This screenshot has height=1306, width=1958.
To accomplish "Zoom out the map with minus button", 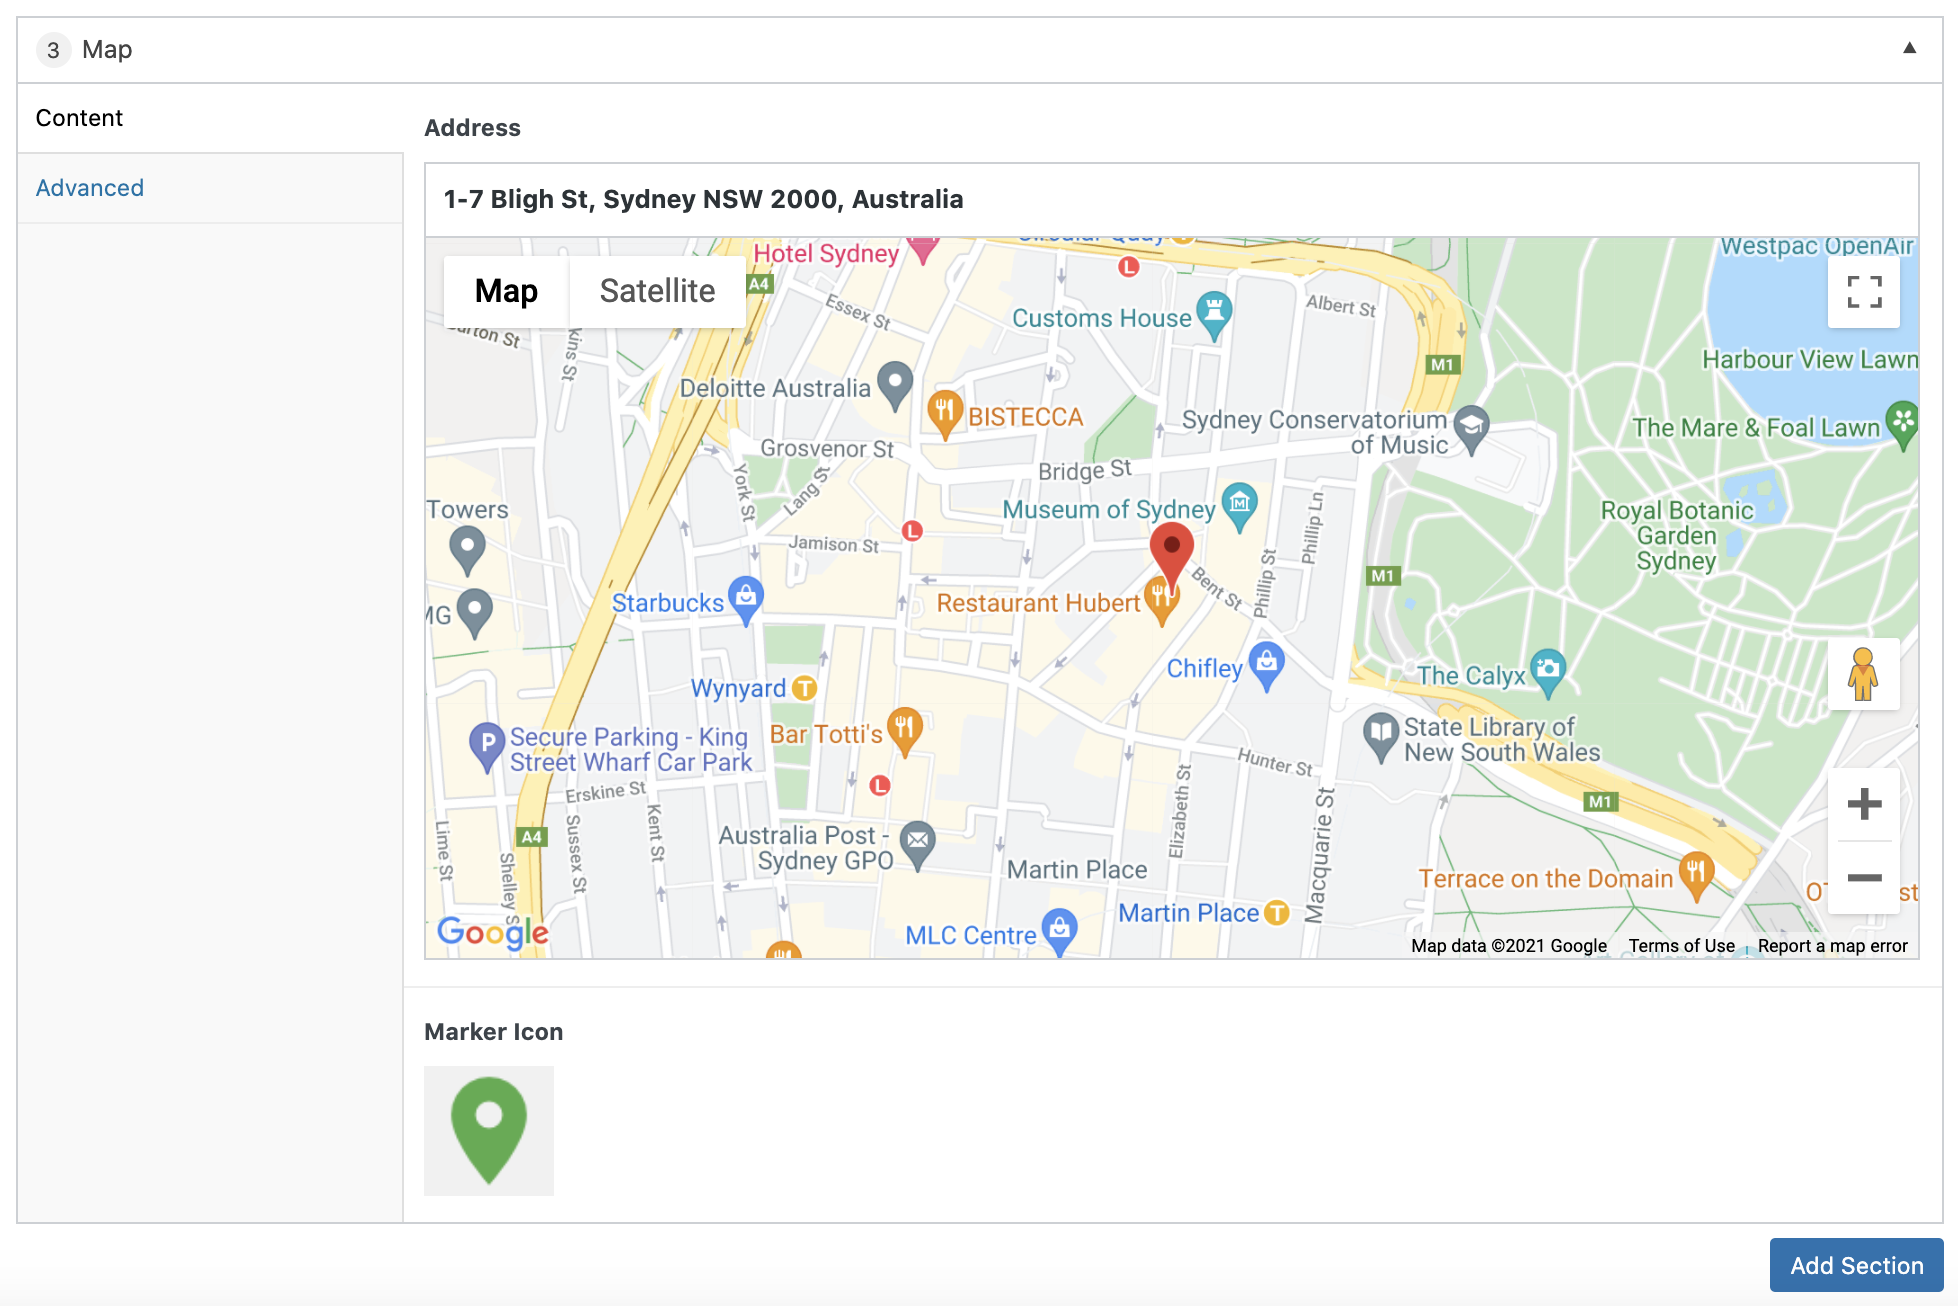I will (x=1864, y=878).
